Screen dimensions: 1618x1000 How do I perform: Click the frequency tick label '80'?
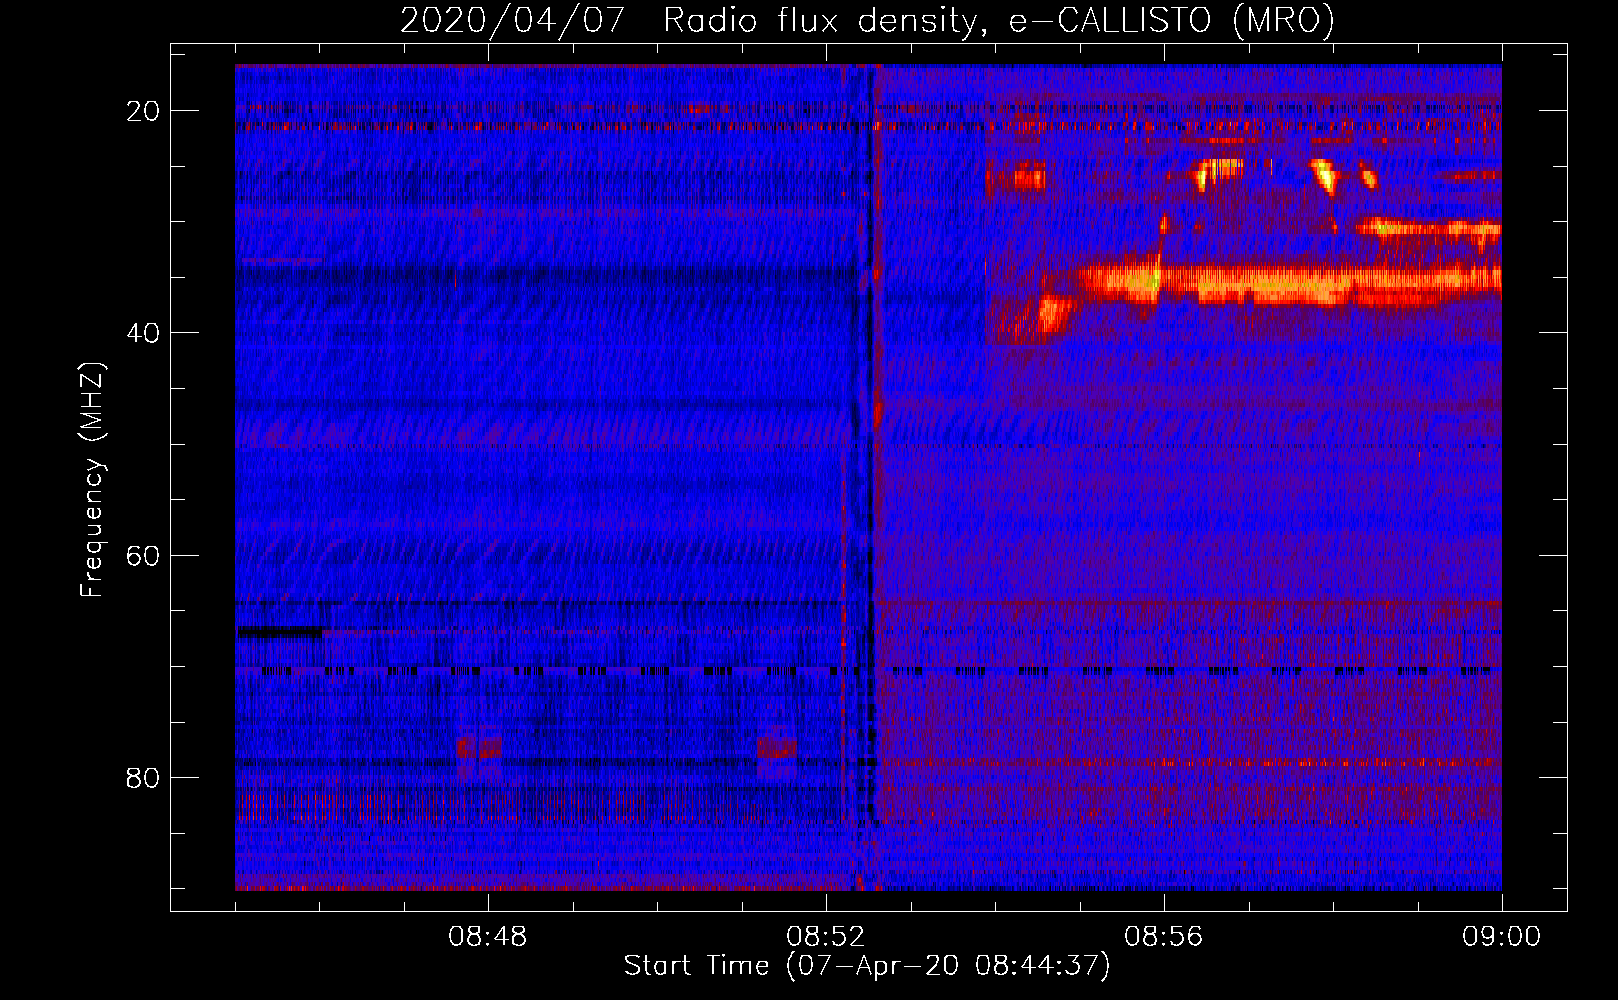143,777
